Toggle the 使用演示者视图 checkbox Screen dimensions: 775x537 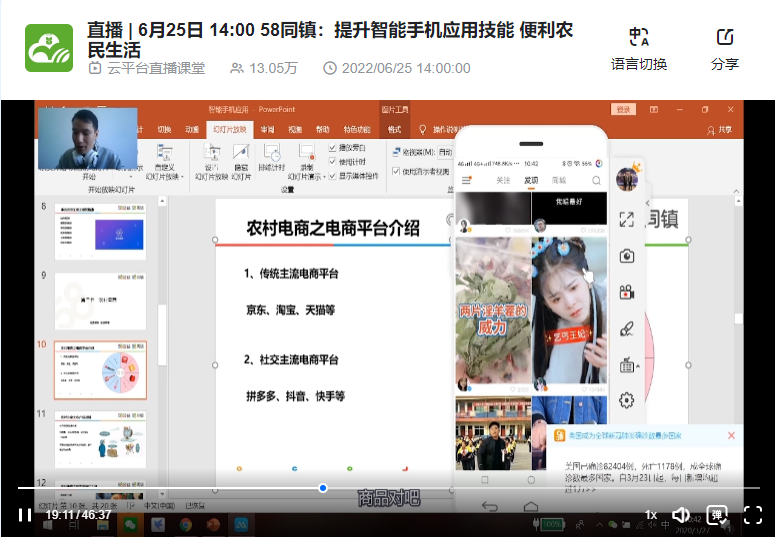click(395, 171)
